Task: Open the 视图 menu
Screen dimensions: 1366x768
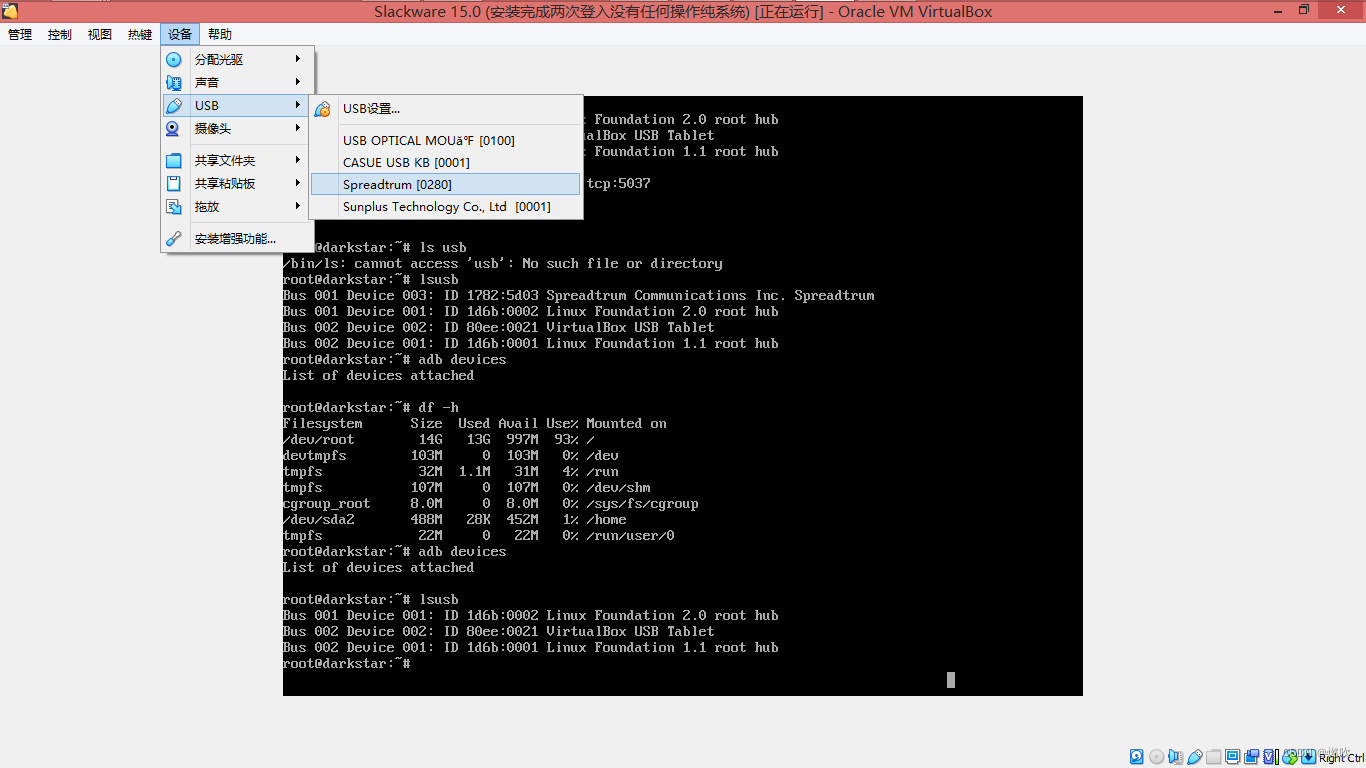Action: coord(99,33)
